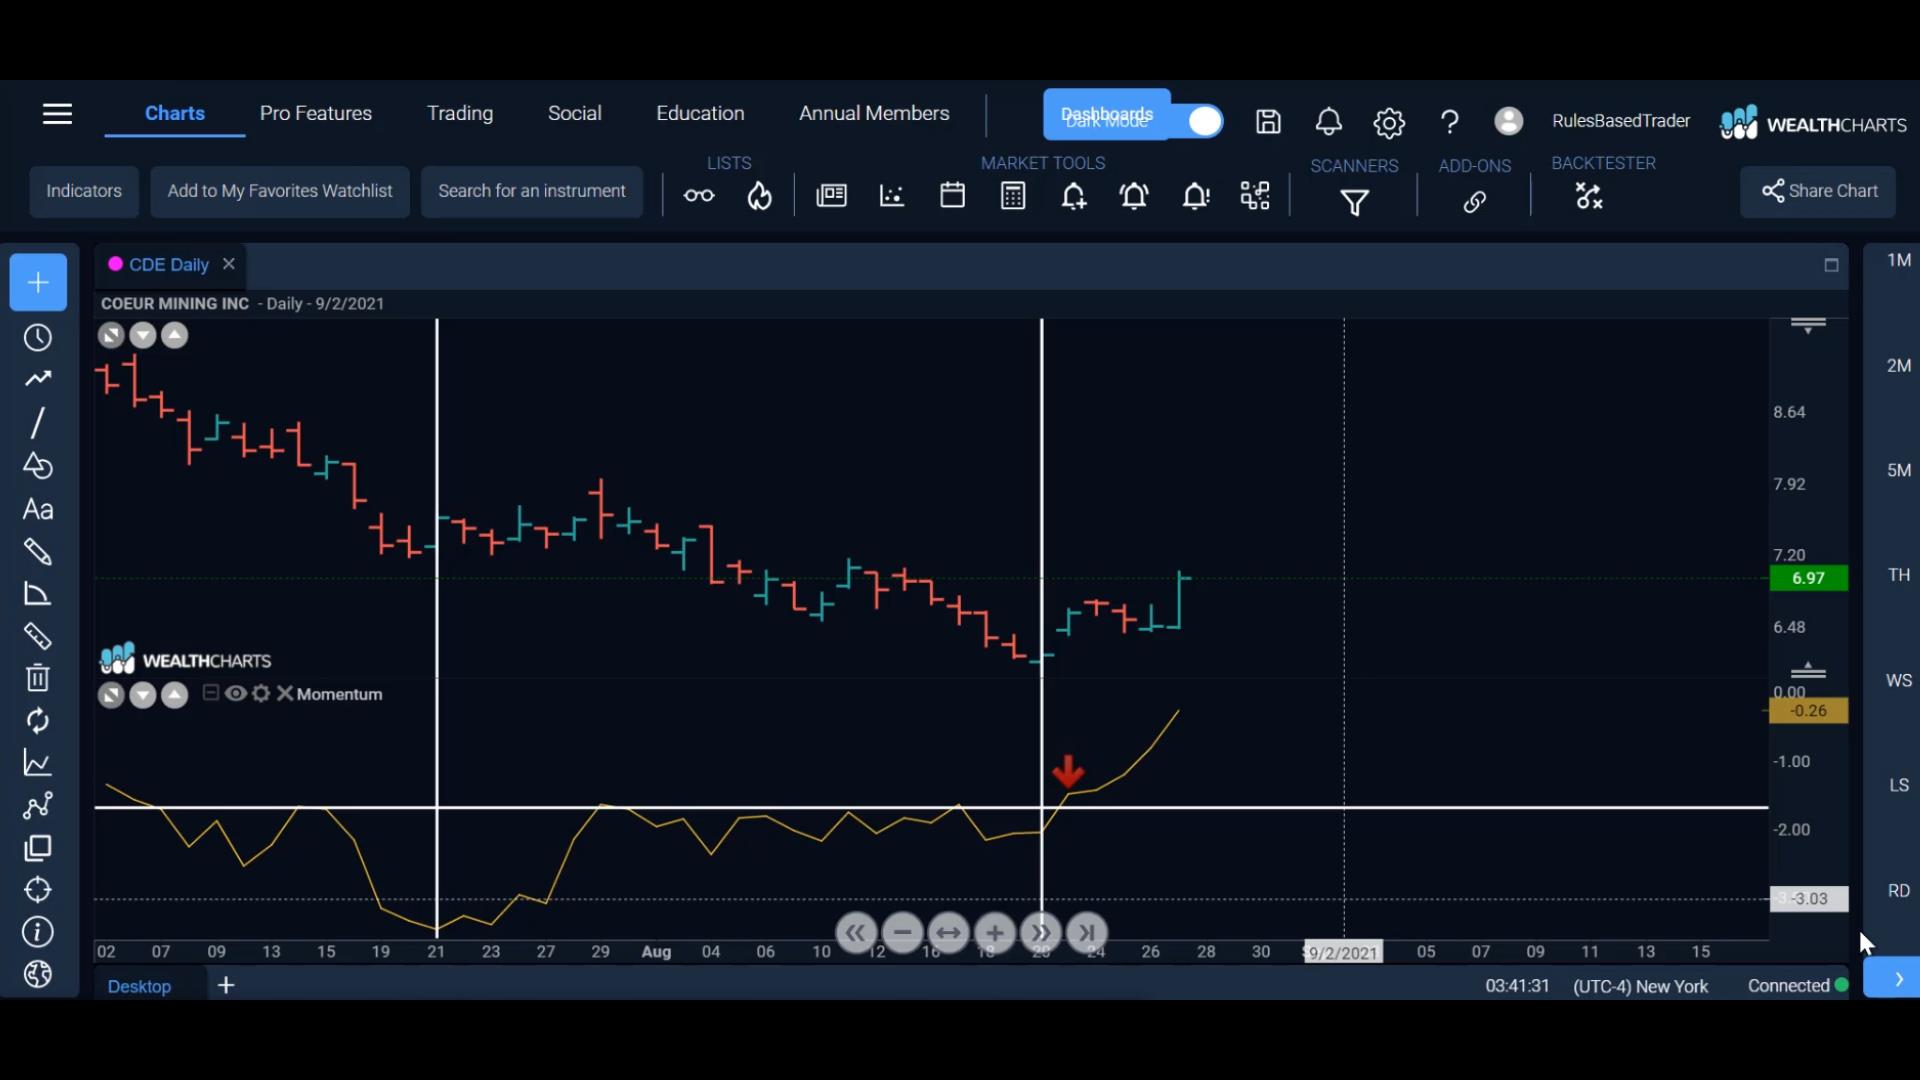Viewport: 1920px width, 1080px height.
Task: Switch to the Charts tab
Action: [175, 114]
